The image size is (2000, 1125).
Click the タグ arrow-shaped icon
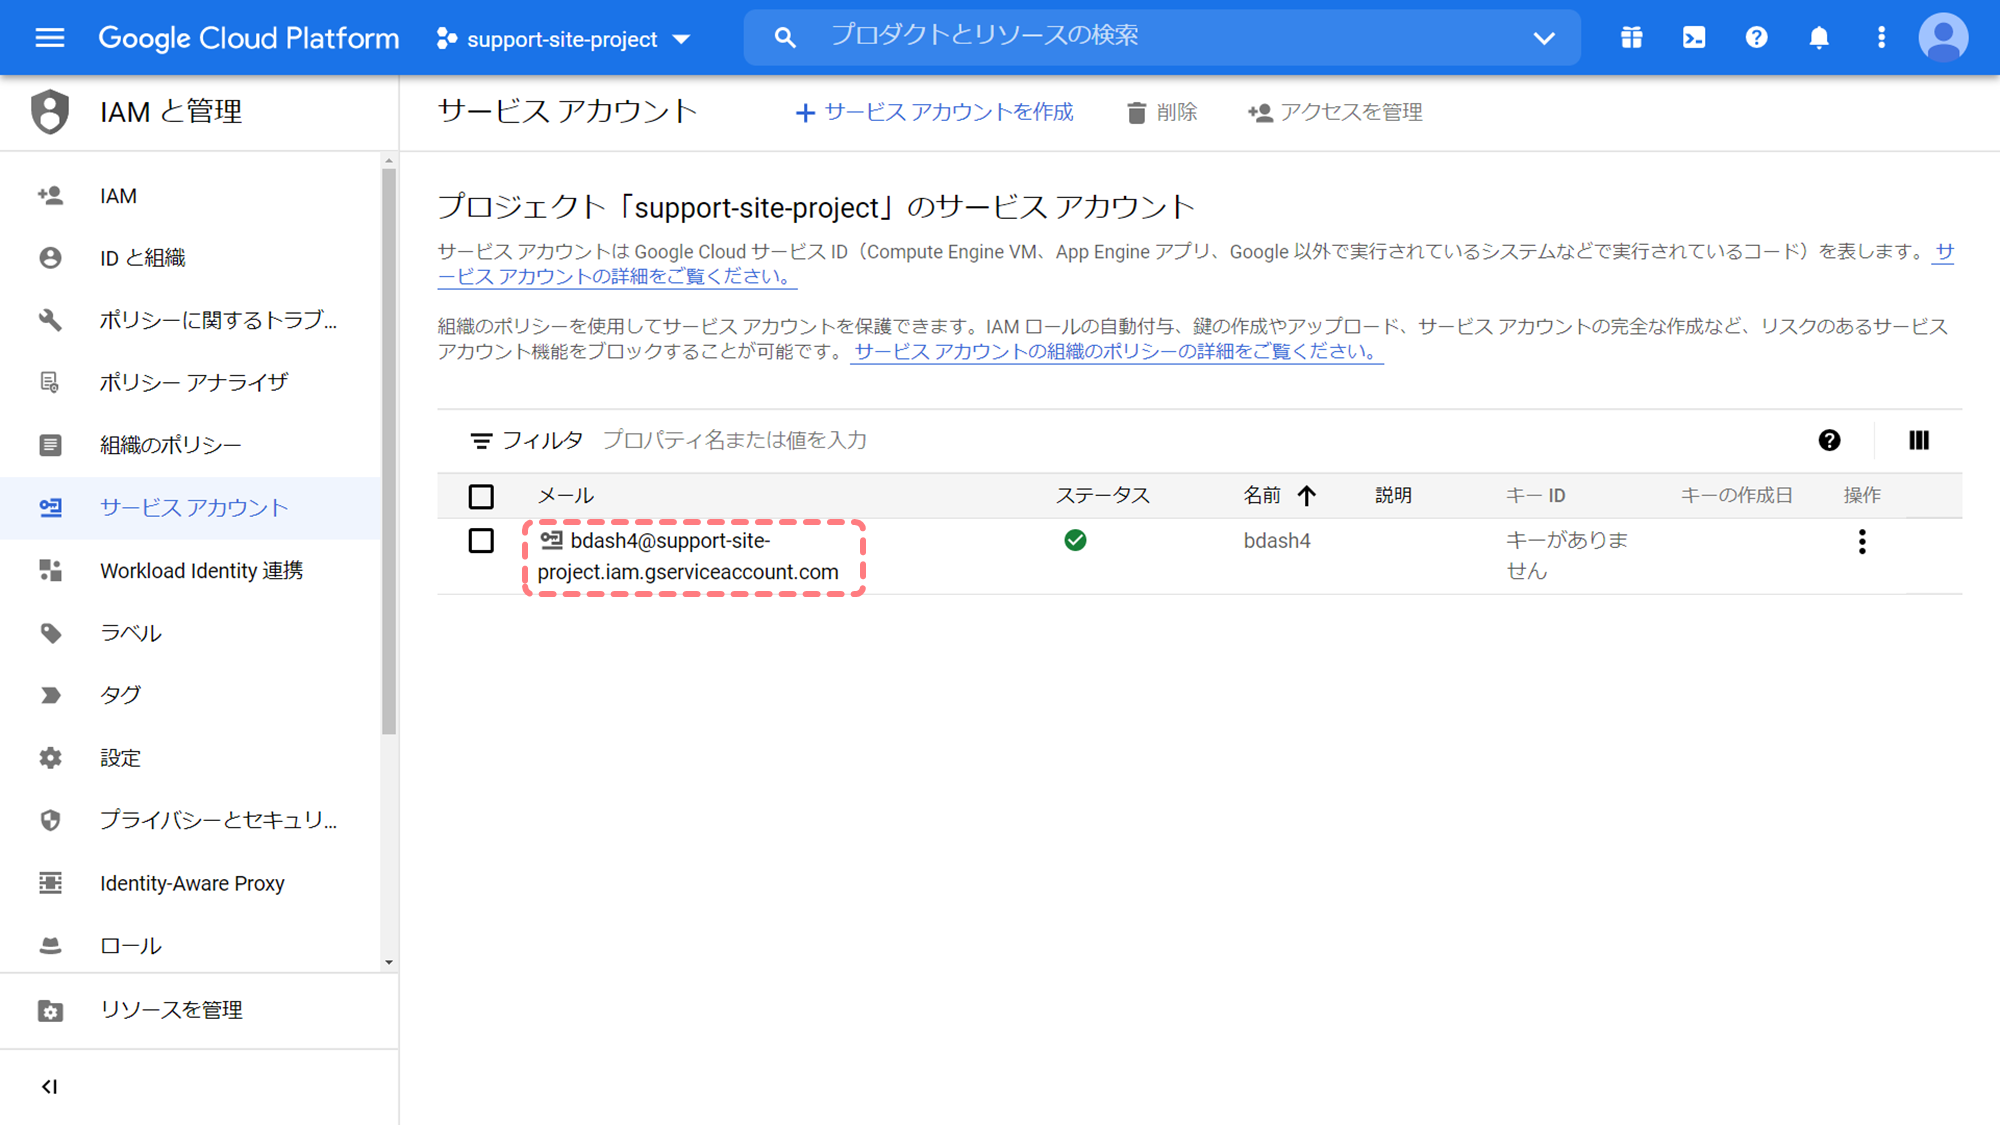click(x=50, y=695)
